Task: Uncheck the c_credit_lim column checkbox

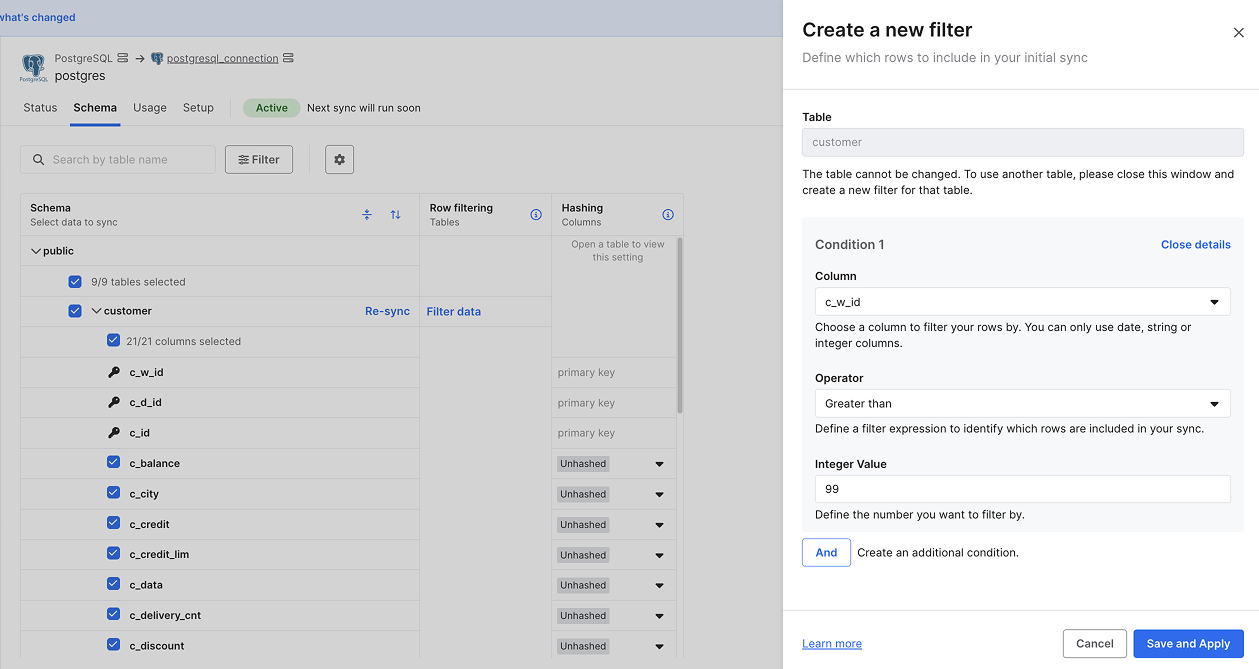Action: point(113,554)
